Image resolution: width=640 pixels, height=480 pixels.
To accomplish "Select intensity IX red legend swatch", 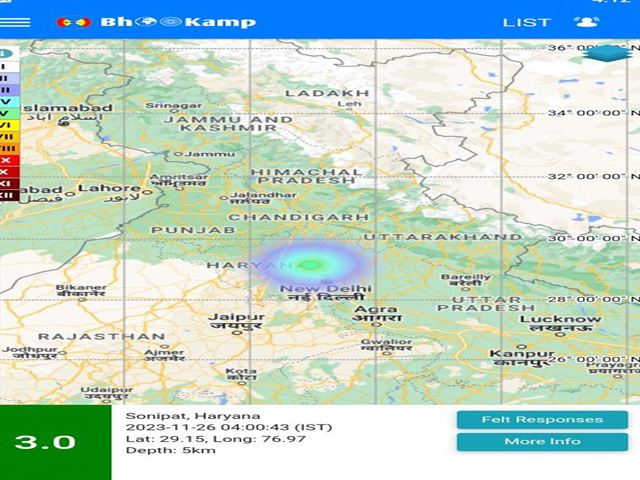I will [9, 160].
